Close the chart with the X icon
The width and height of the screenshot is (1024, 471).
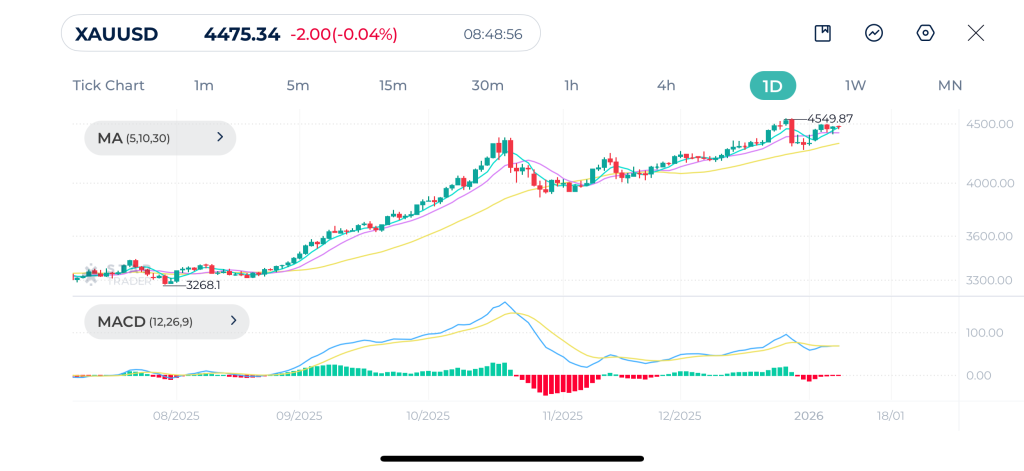976,33
